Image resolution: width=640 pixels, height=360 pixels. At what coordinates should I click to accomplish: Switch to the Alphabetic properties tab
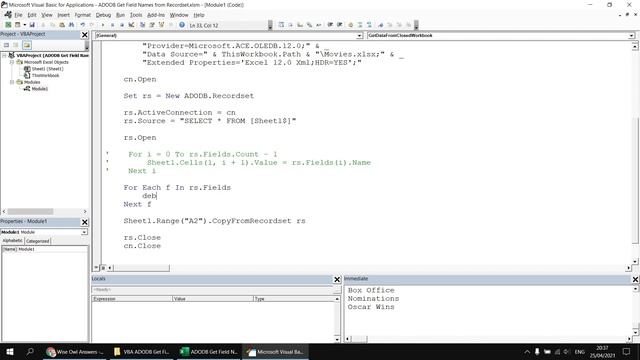(13, 241)
